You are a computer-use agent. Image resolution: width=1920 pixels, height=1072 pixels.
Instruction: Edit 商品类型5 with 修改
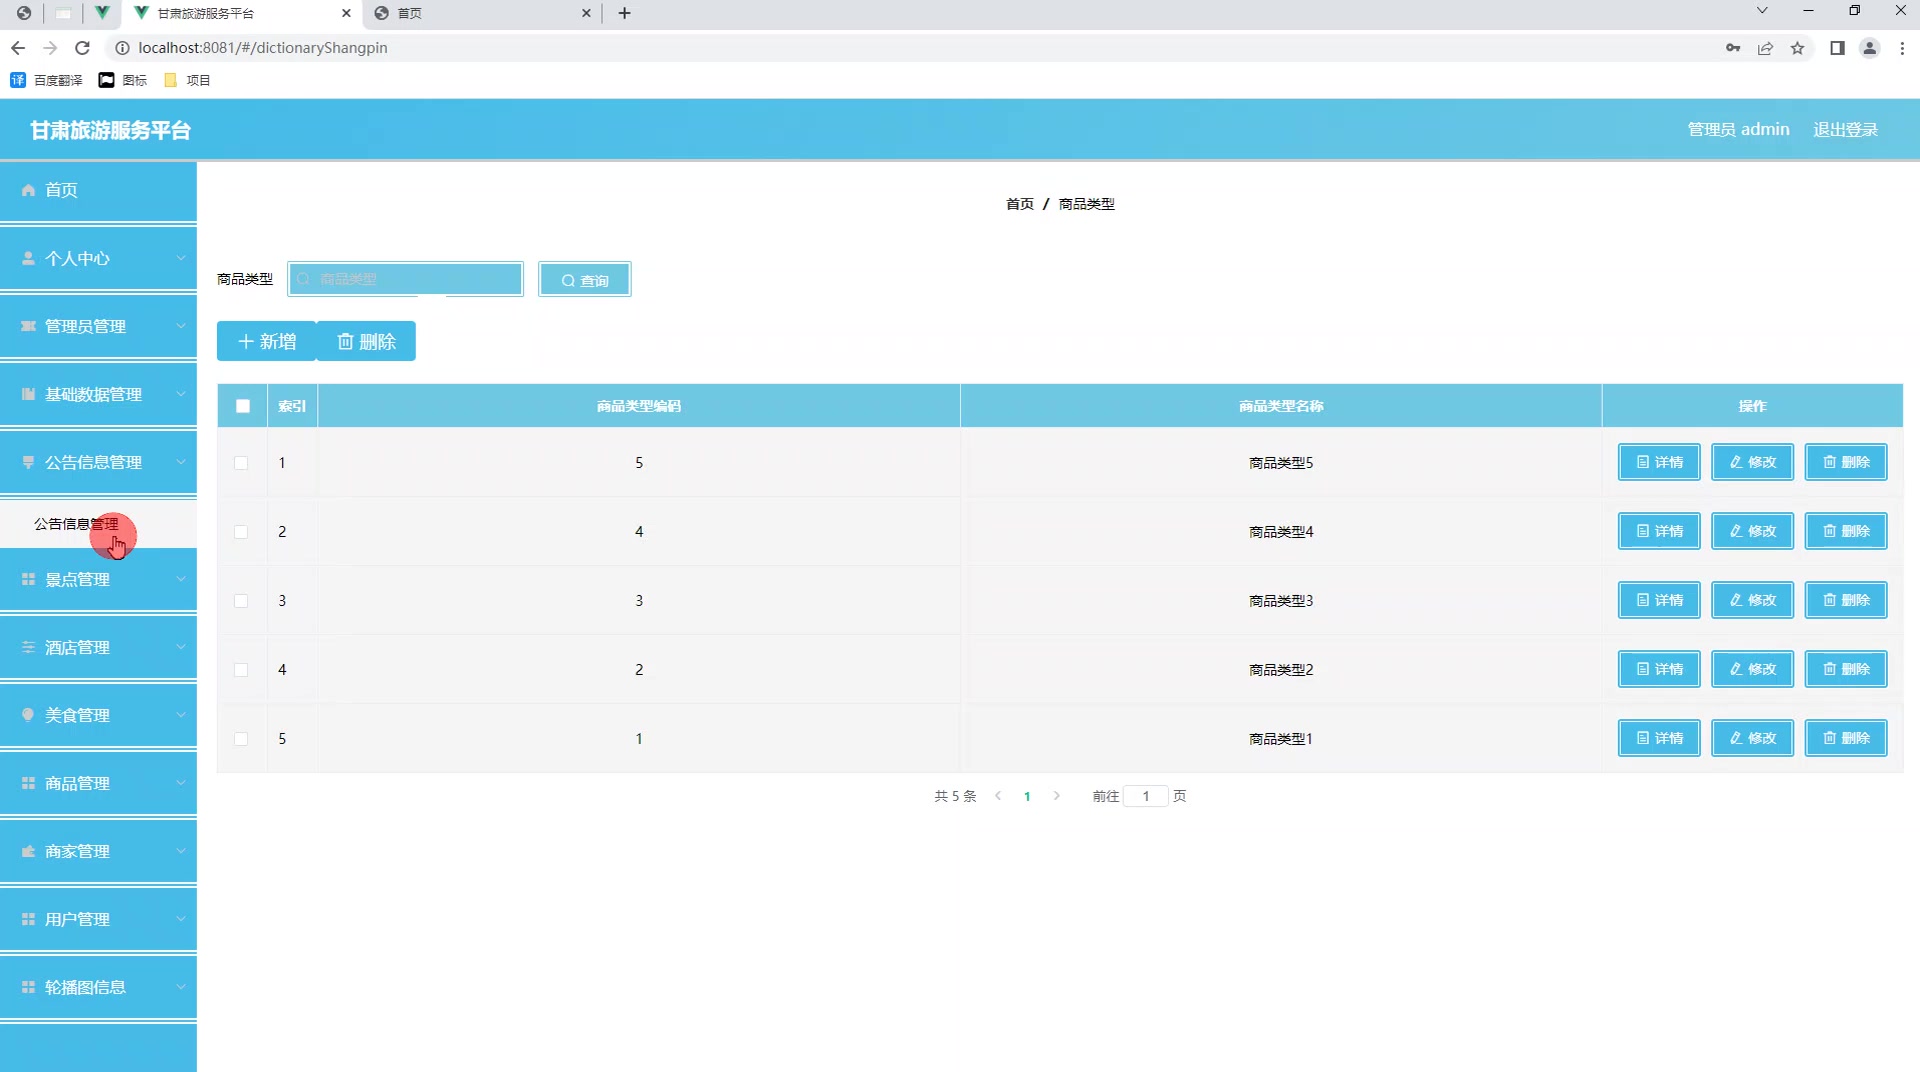tap(1752, 462)
